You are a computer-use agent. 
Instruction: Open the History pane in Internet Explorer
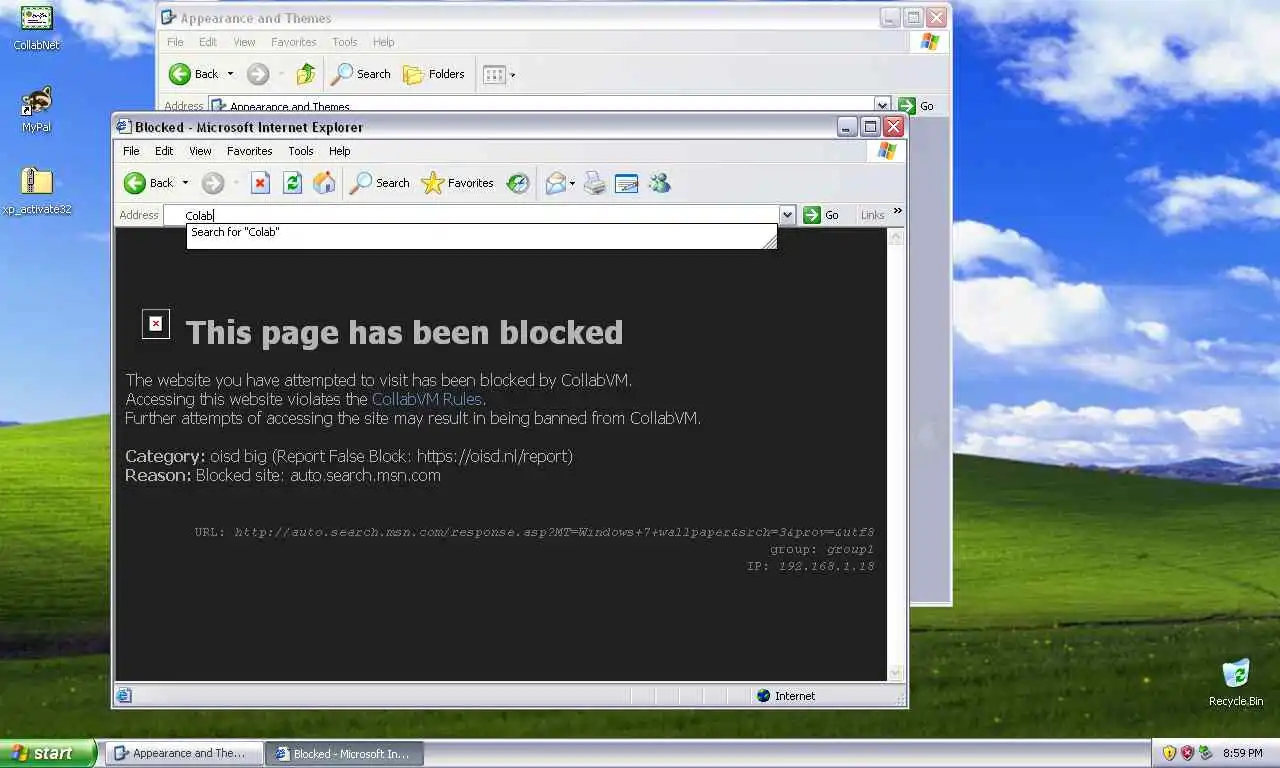point(517,183)
